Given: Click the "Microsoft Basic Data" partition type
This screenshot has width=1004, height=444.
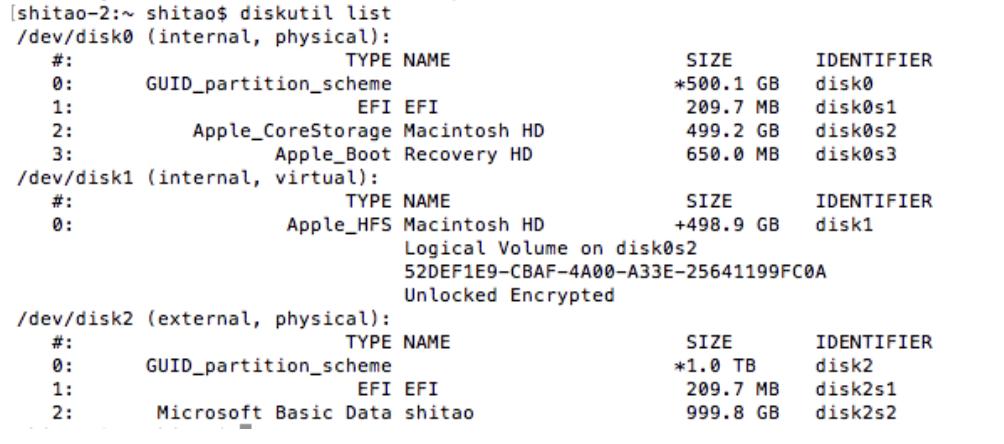Looking at the screenshot, I should (278, 410).
